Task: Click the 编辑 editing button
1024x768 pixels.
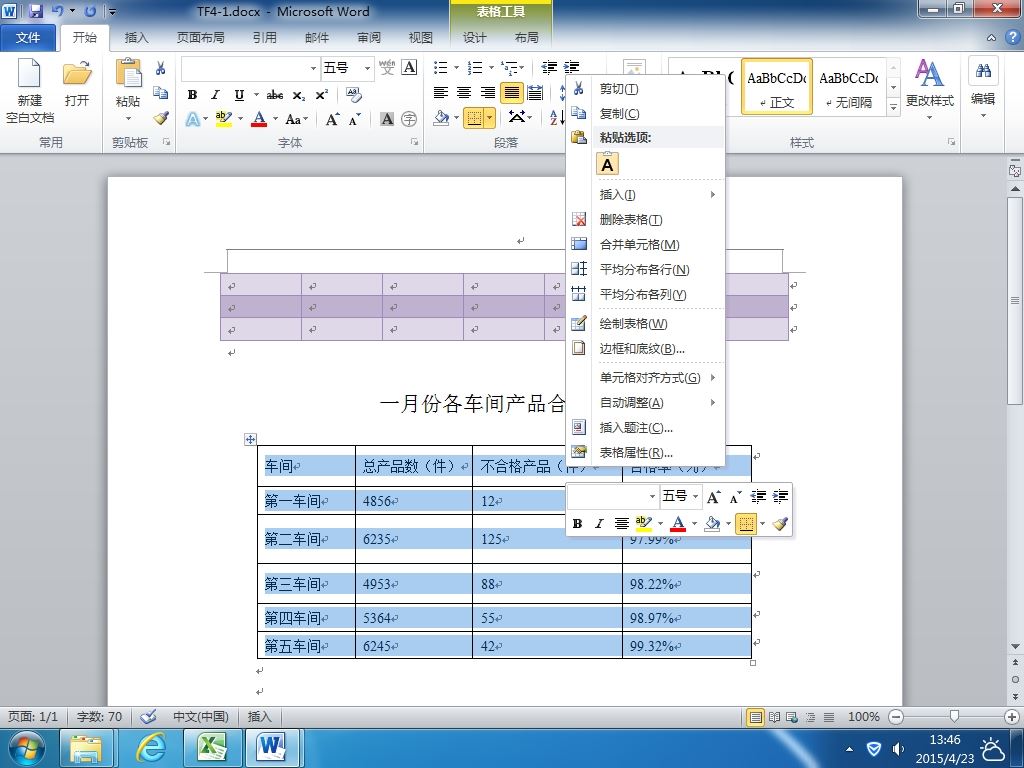Action: [983, 89]
